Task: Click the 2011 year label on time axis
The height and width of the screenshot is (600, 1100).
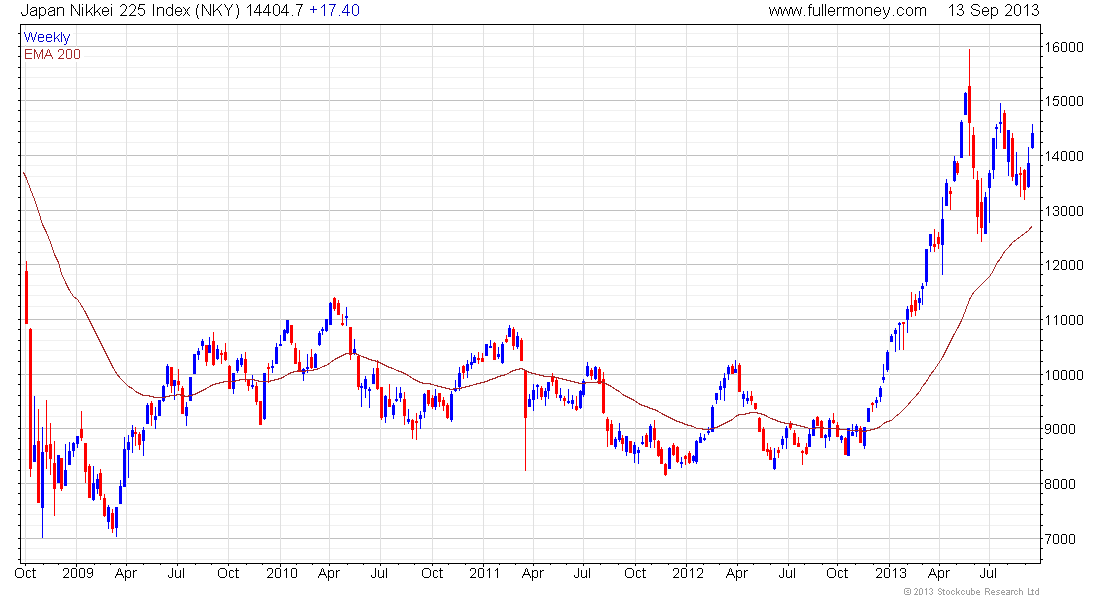Action: click(x=485, y=573)
